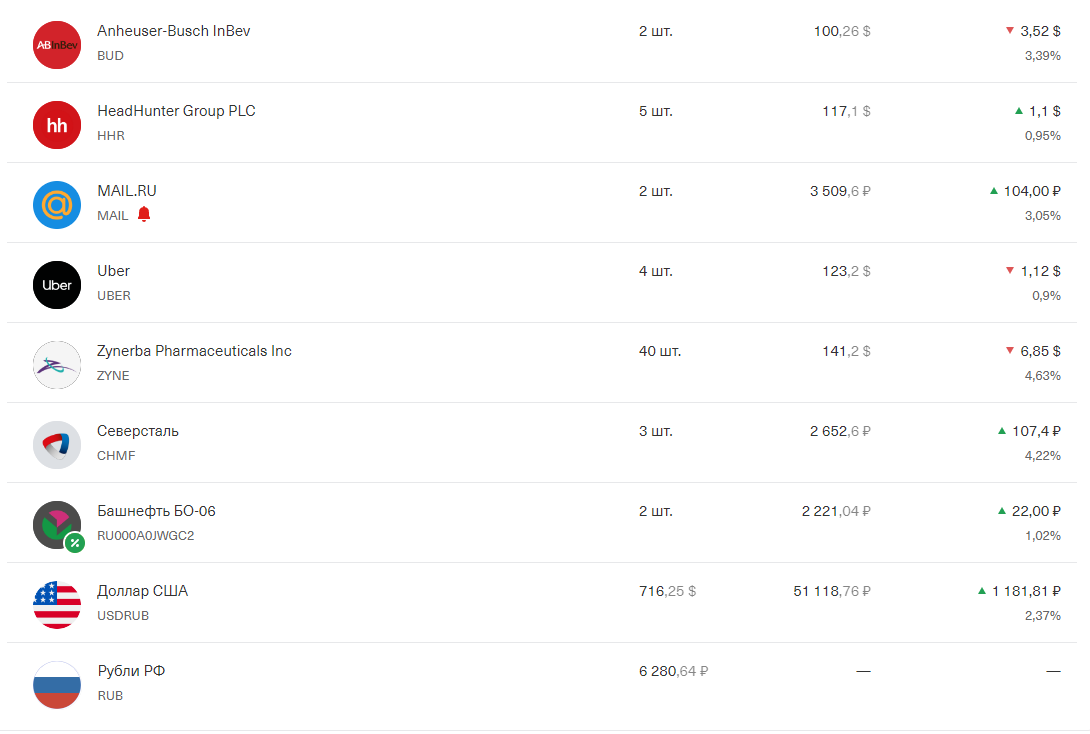Viewport: 1090px width, 734px height.
Task: Click the USDRUB 1 181,81 ₽ profit value
Action: pyautogui.click(x=1025, y=591)
